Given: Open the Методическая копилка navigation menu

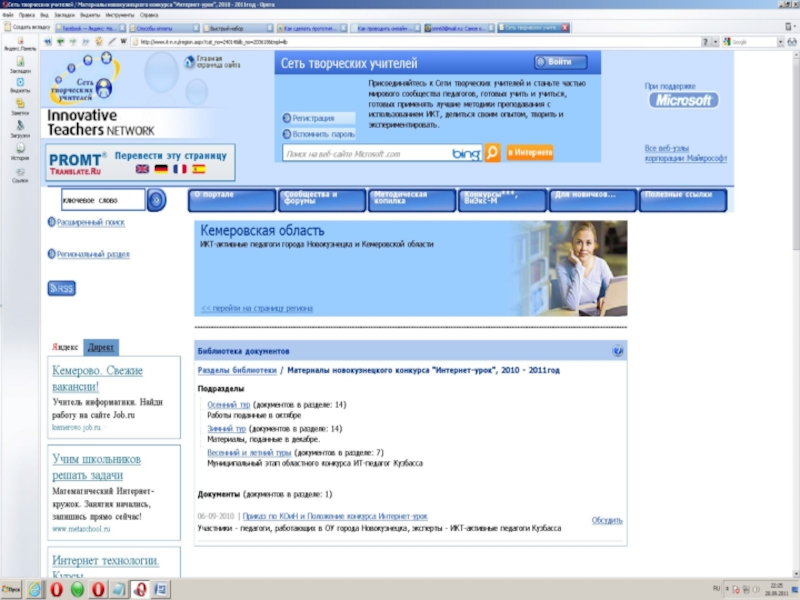Looking at the screenshot, I should [x=412, y=200].
